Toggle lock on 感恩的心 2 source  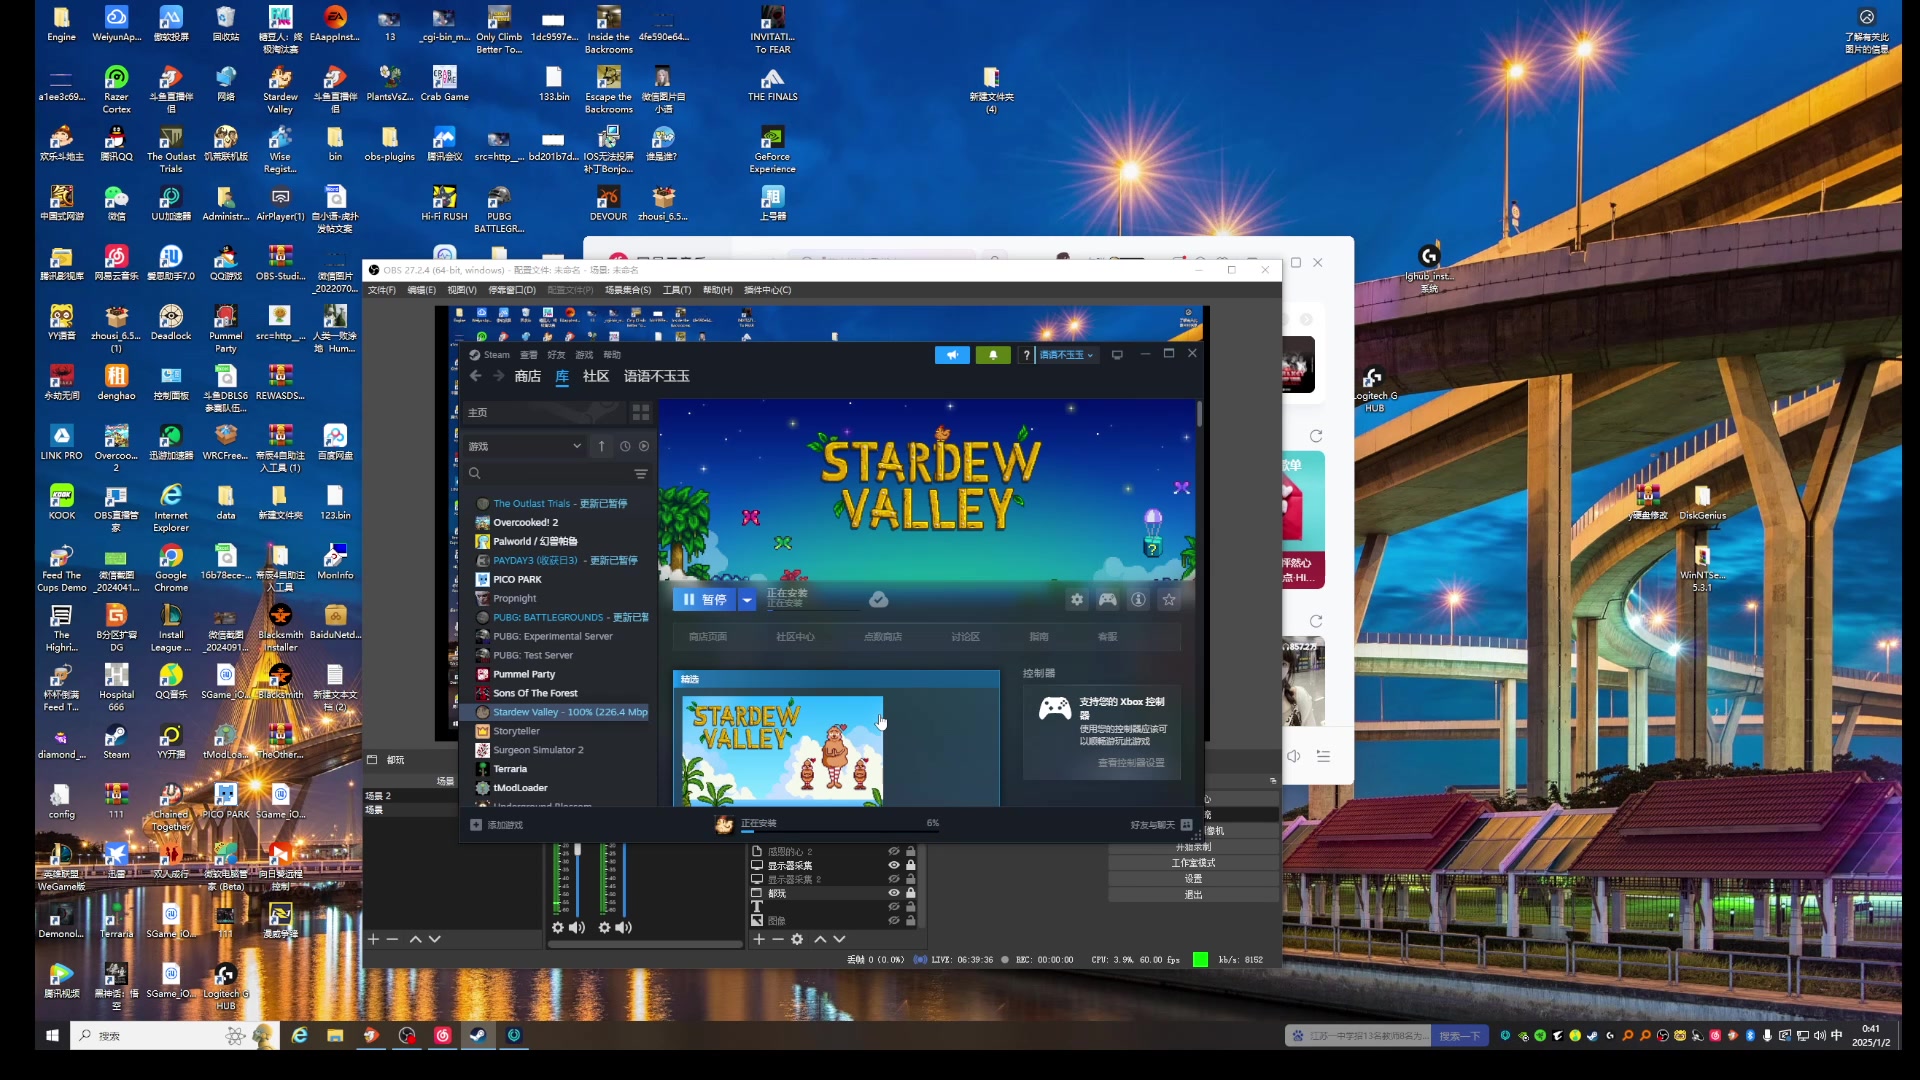[x=910, y=851]
